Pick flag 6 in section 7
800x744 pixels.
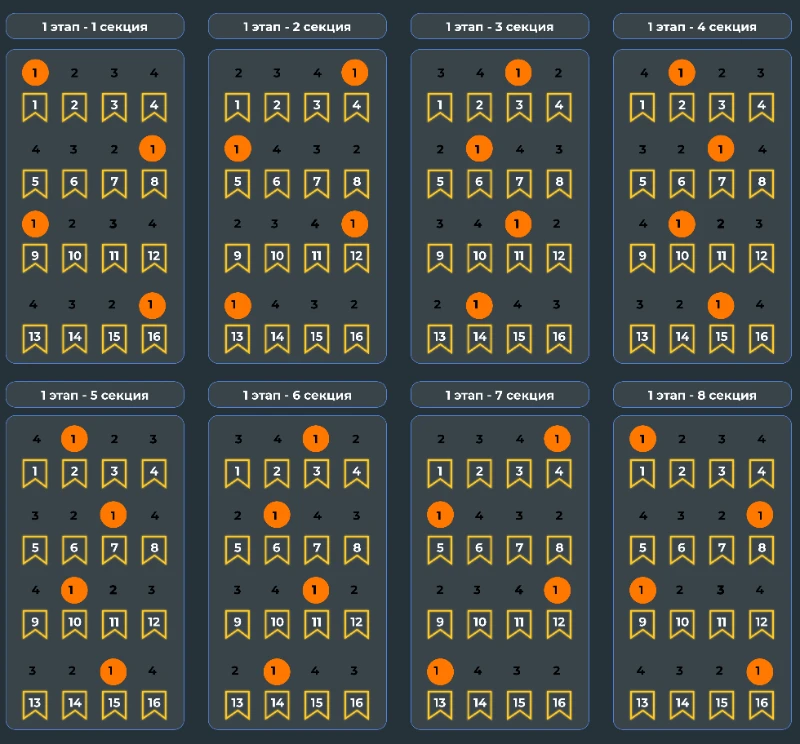pos(480,550)
